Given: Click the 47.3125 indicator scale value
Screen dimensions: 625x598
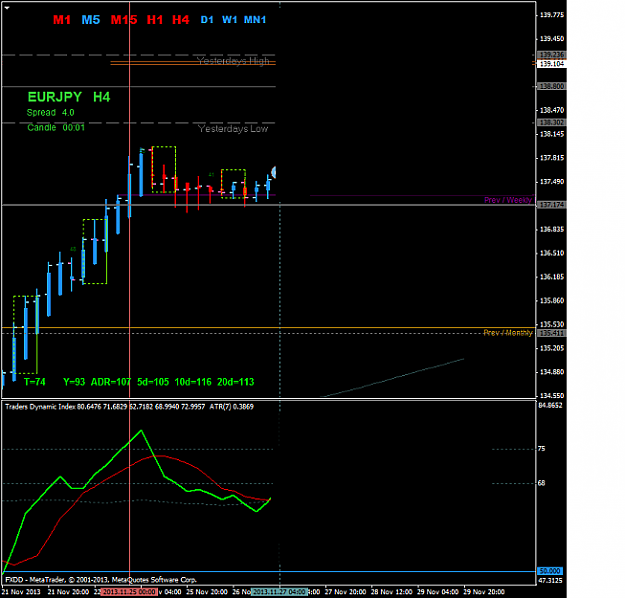Looking at the screenshot, I should coord(550,580).
